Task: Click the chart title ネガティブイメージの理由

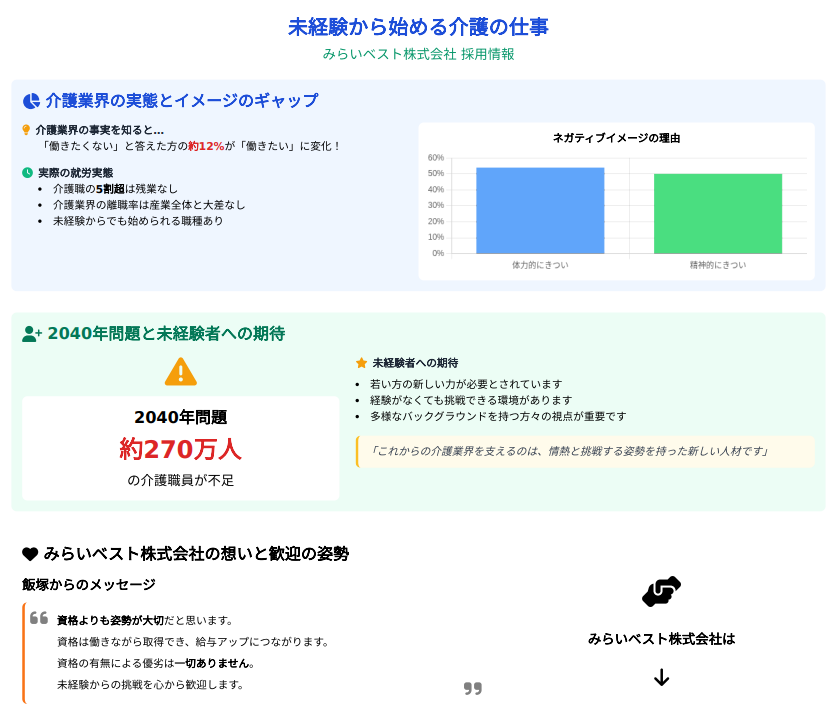Action: click(x=616, y=138)
